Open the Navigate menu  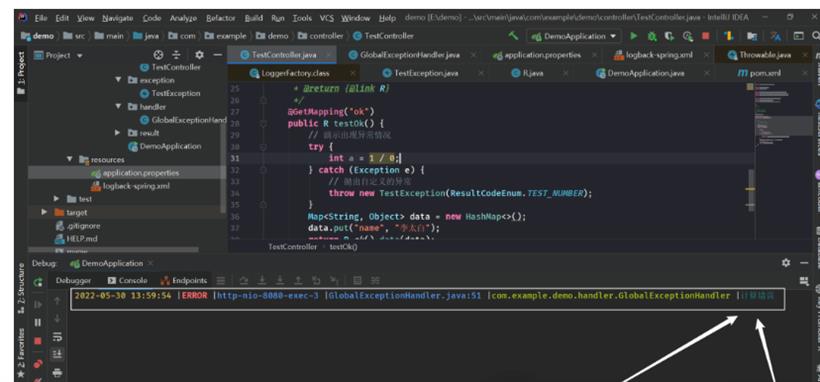click(118, 18)
